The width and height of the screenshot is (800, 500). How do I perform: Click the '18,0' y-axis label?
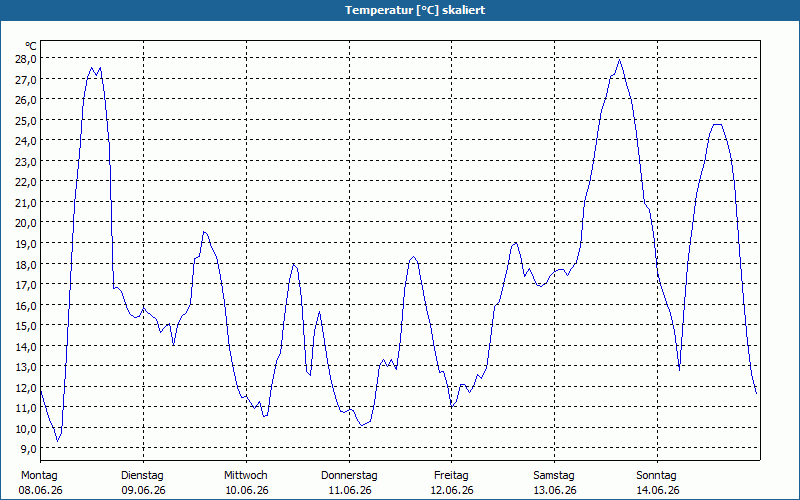pos(26,264)
